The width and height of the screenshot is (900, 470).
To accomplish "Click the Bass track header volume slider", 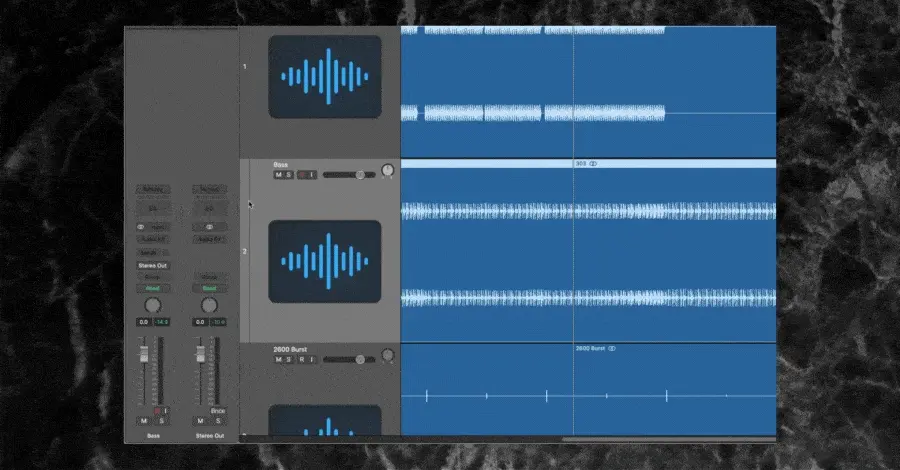I will pos(349,174).
